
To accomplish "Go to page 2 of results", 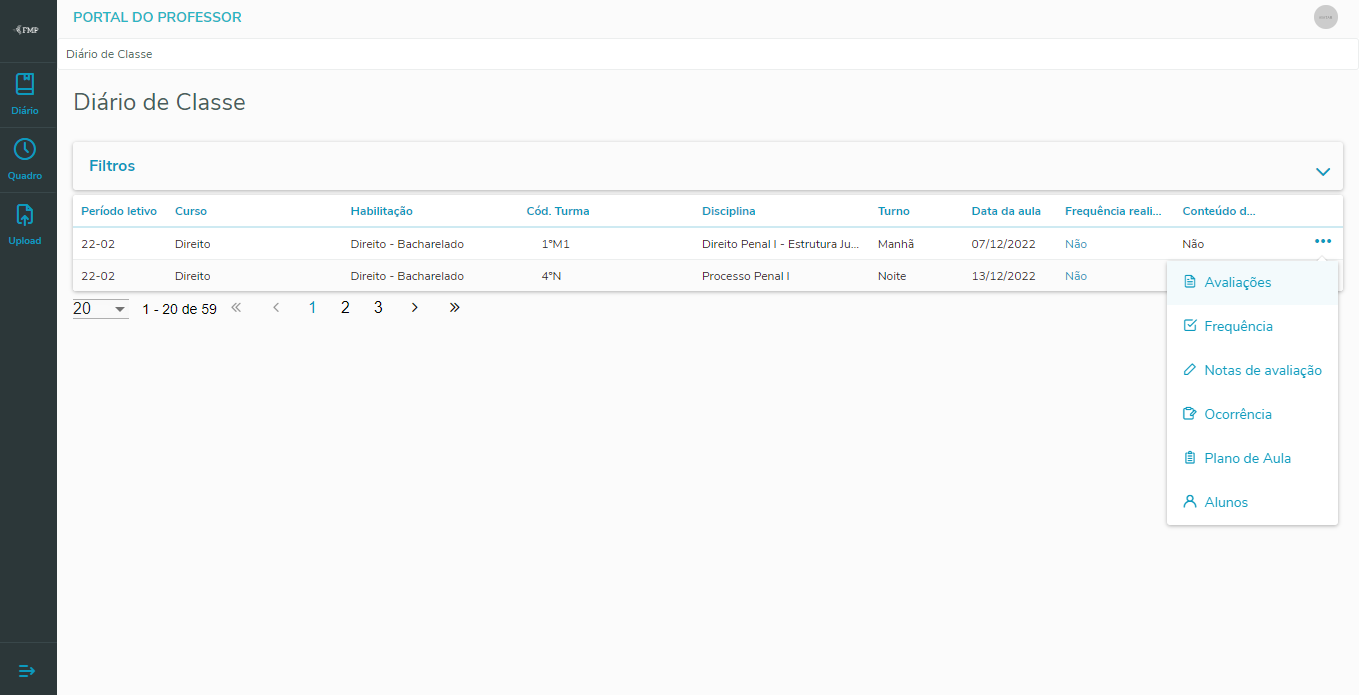I will point(345,308).
